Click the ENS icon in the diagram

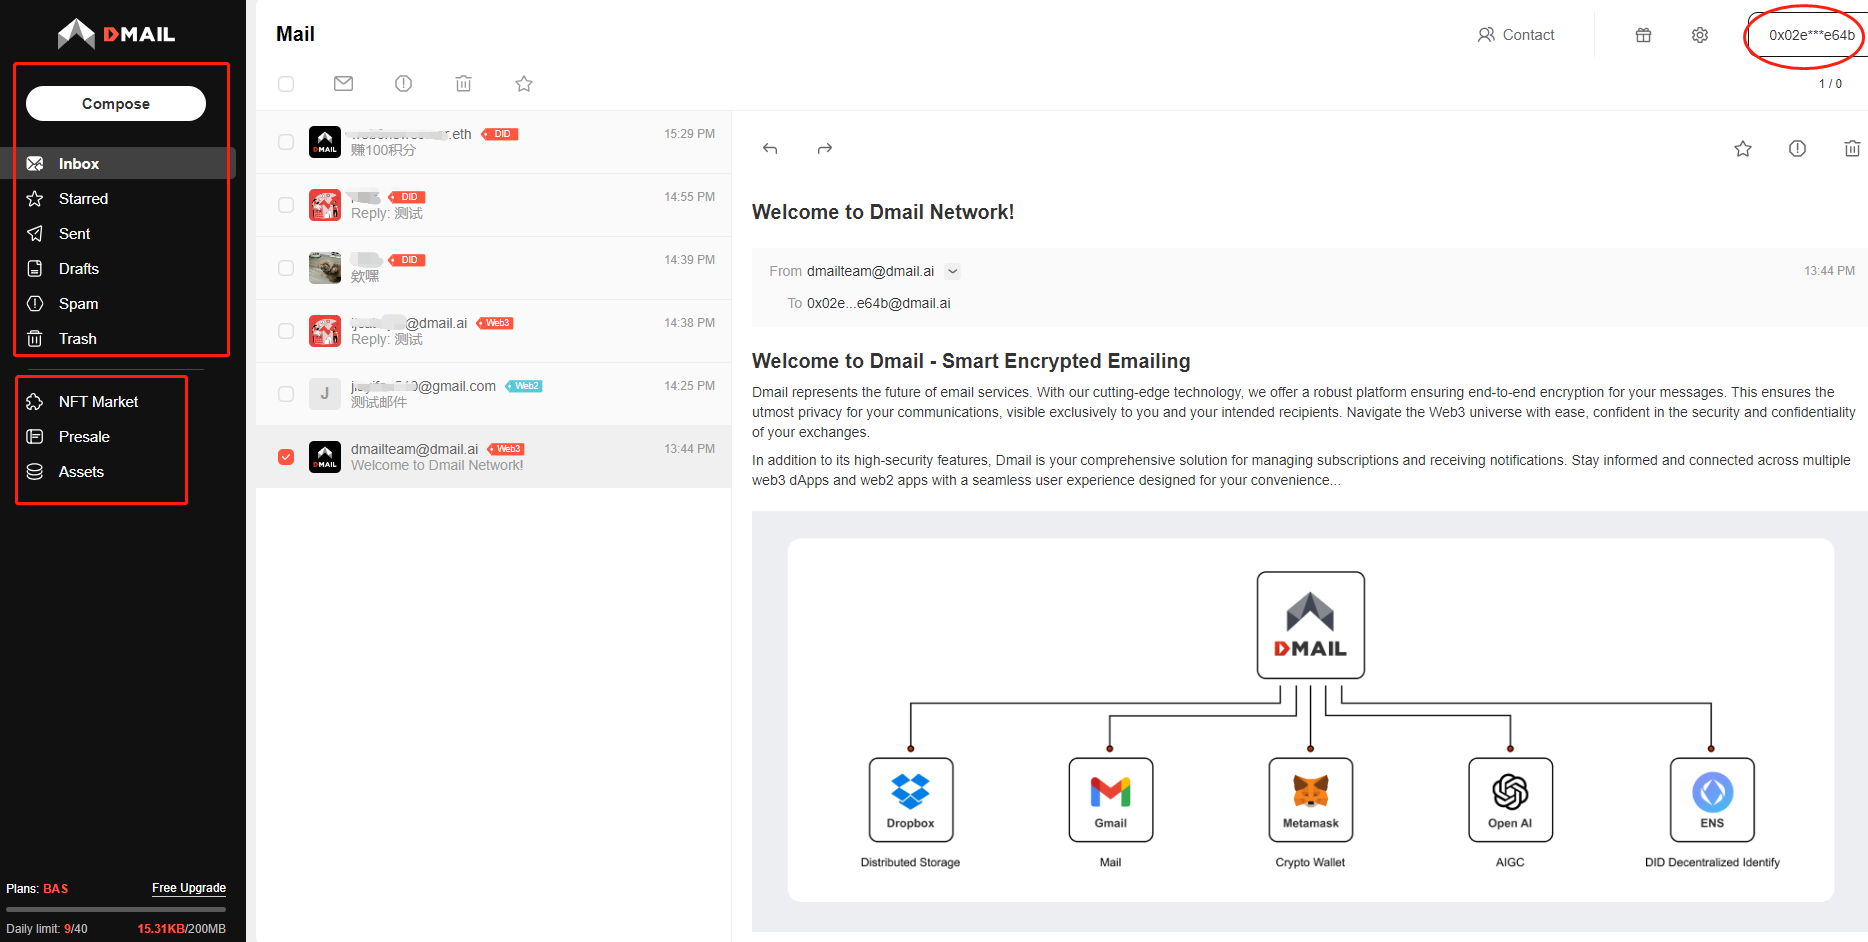1712,800
